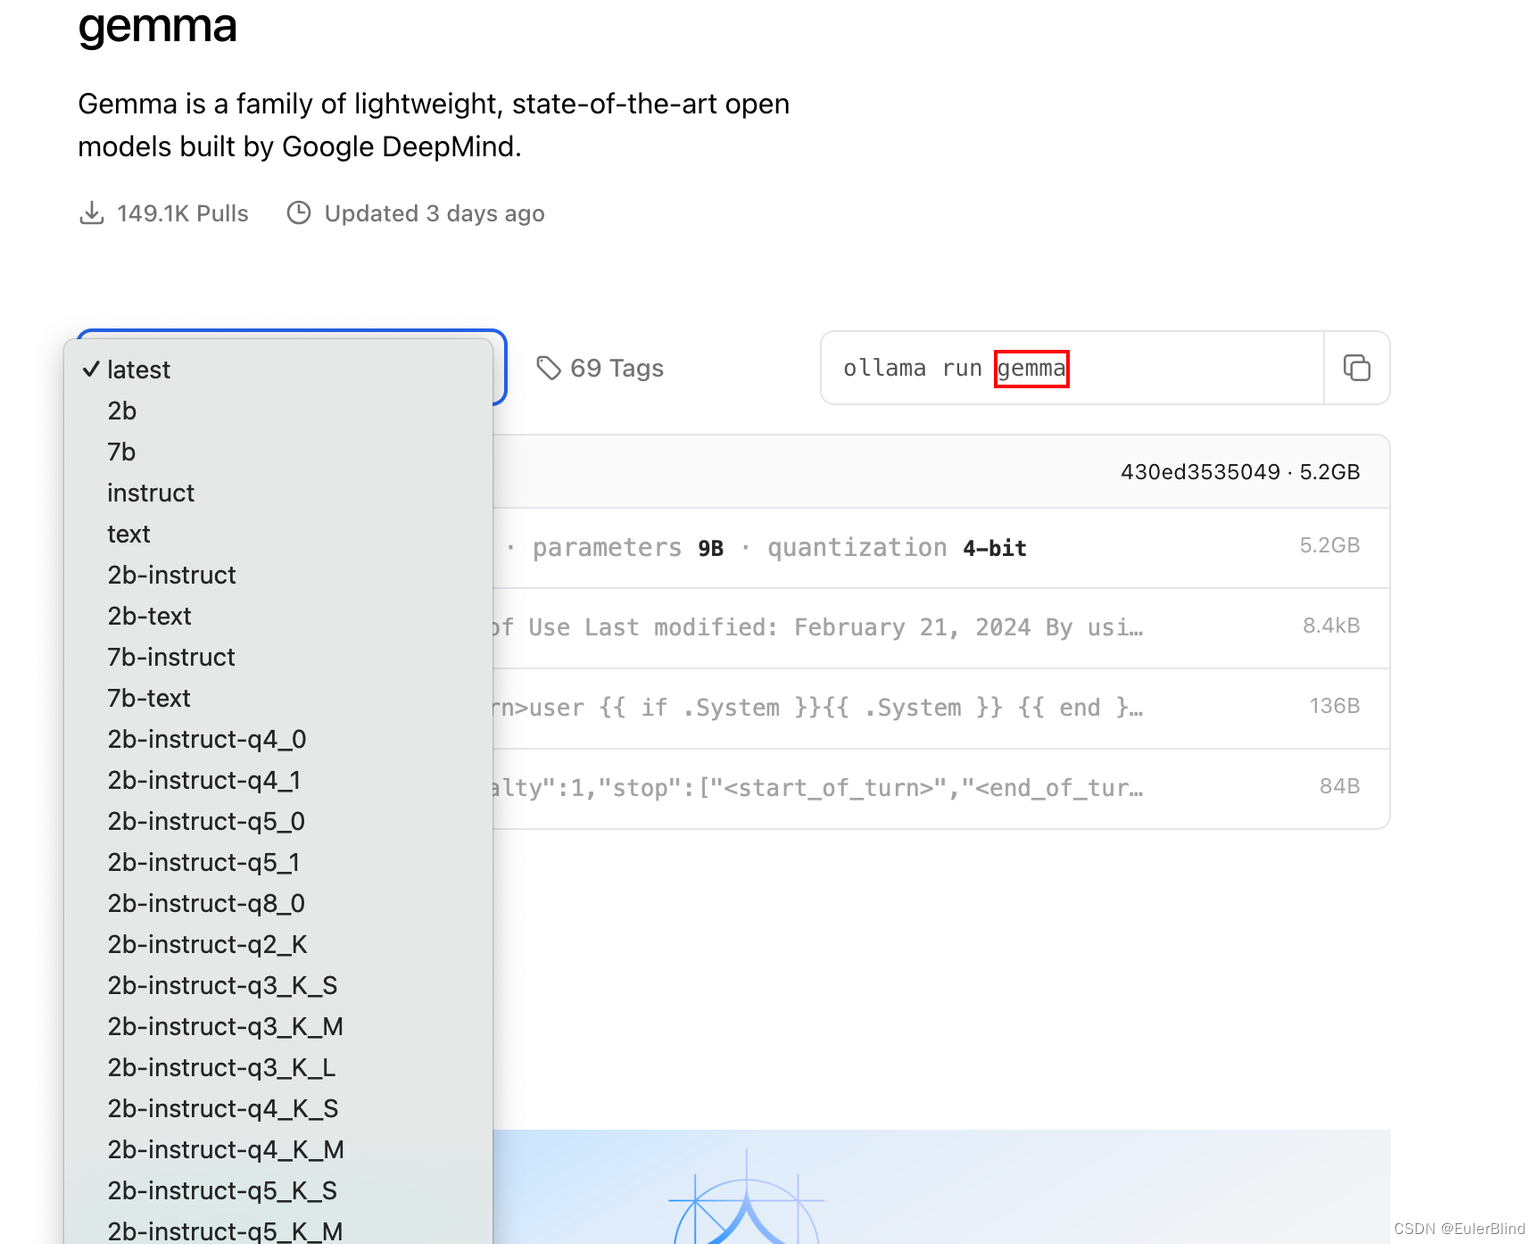This screenshot has width=1540, height=1244.
Task: Copy the ollama run command
Action: click(1356, 368)
